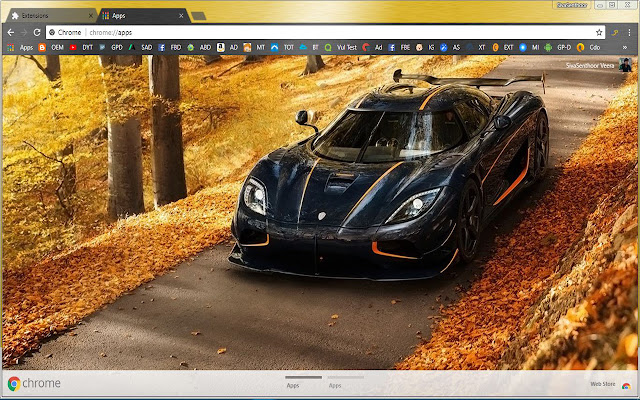This screenshot has width=640, height=400.
Task: Open the MI bookmark
Action: coord(529,47)
